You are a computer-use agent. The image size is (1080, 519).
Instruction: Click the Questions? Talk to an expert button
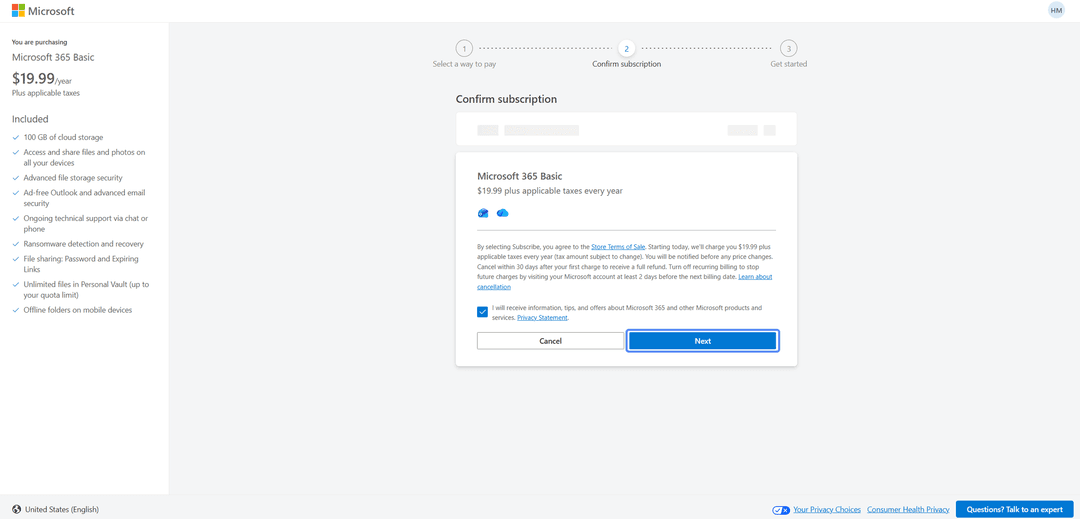tap(1015, 510)
